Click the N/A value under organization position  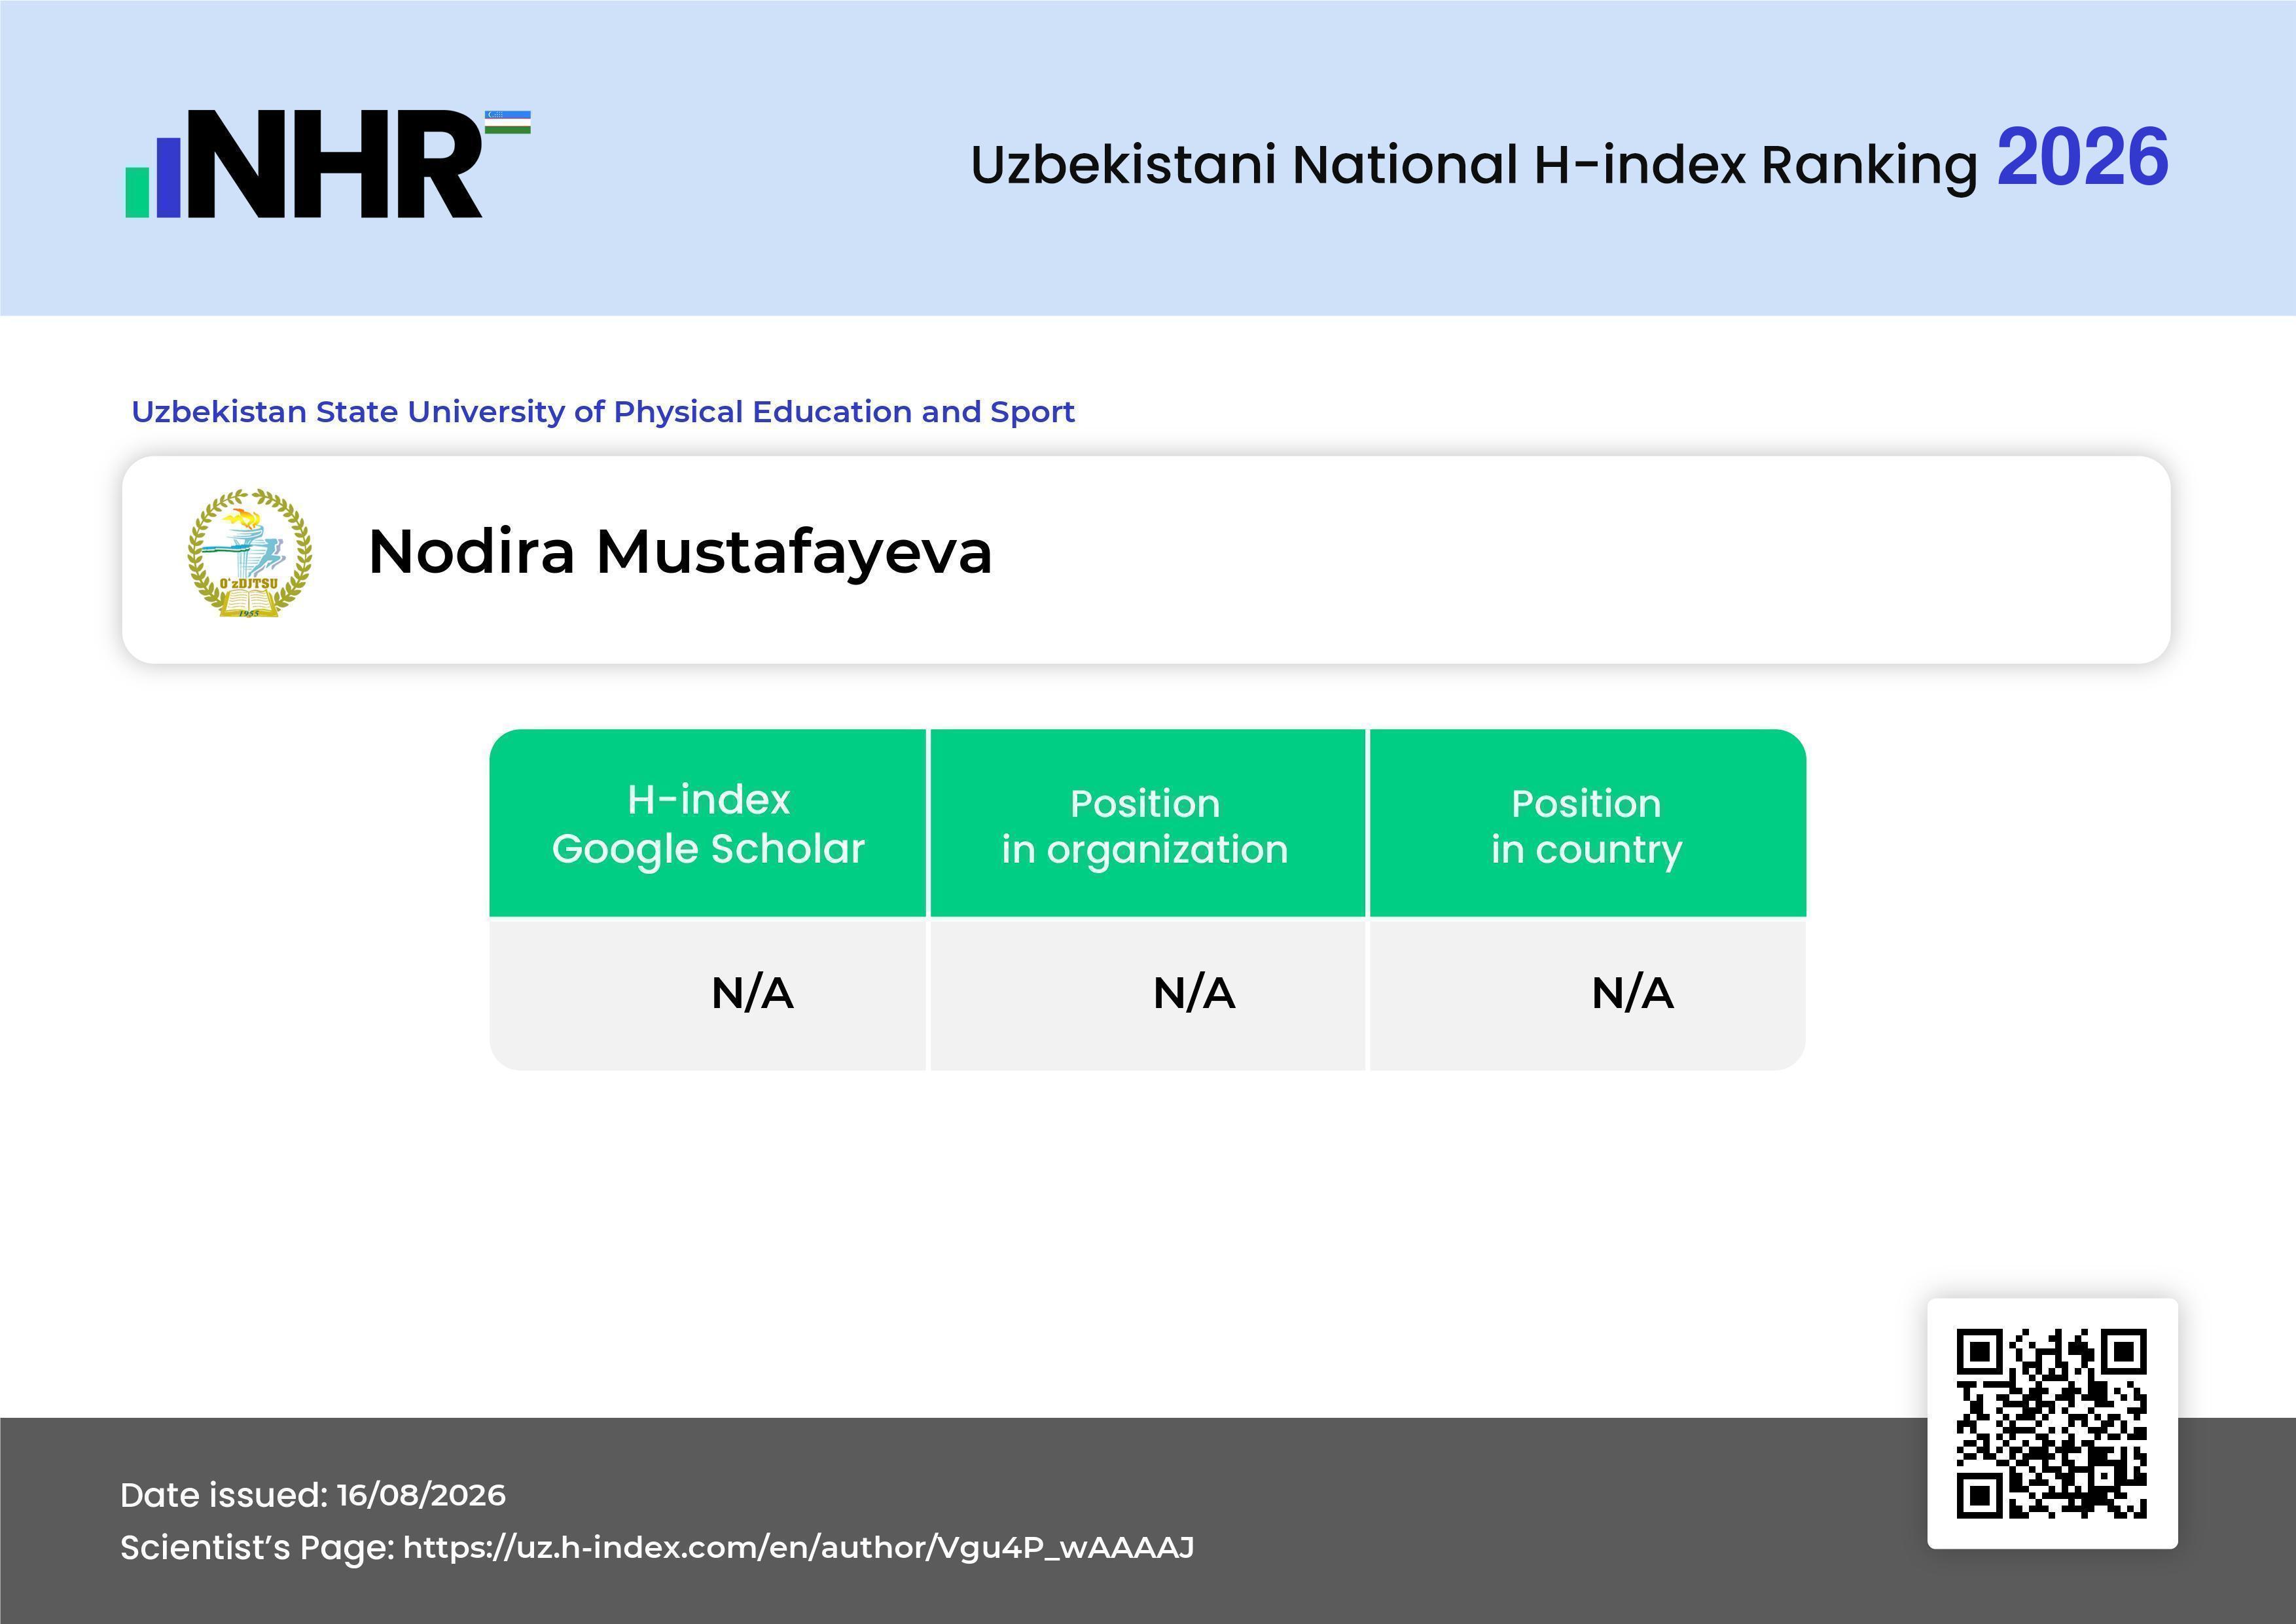click(x=1194, y=993)
